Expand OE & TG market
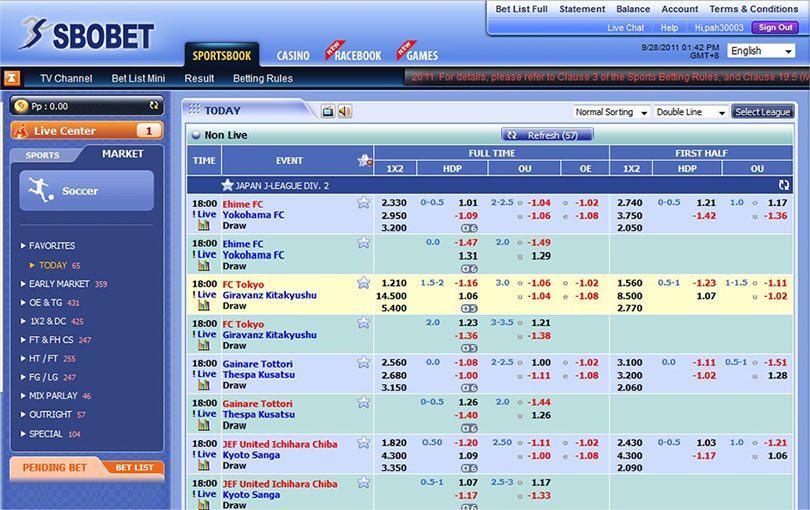 point(50,302)
